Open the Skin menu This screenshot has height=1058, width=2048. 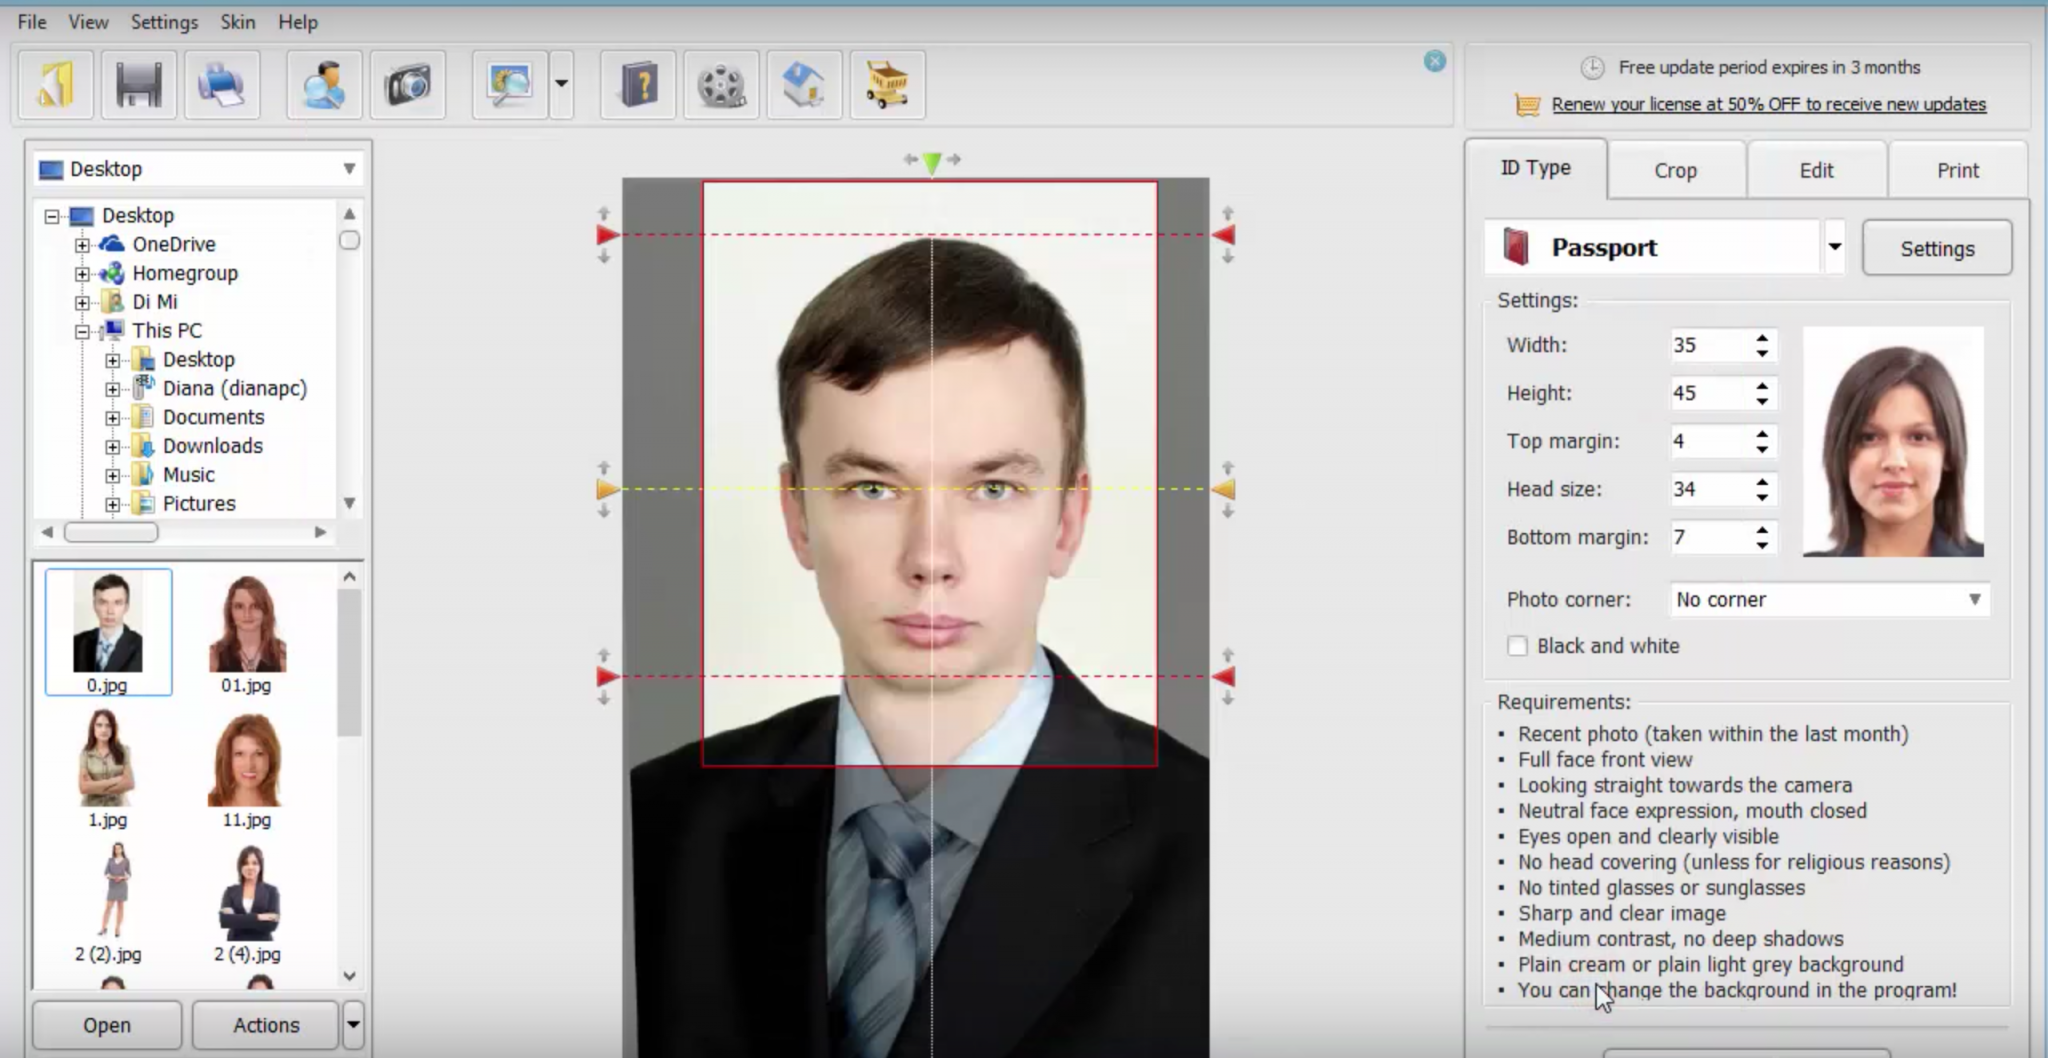[x=237, y=21]
